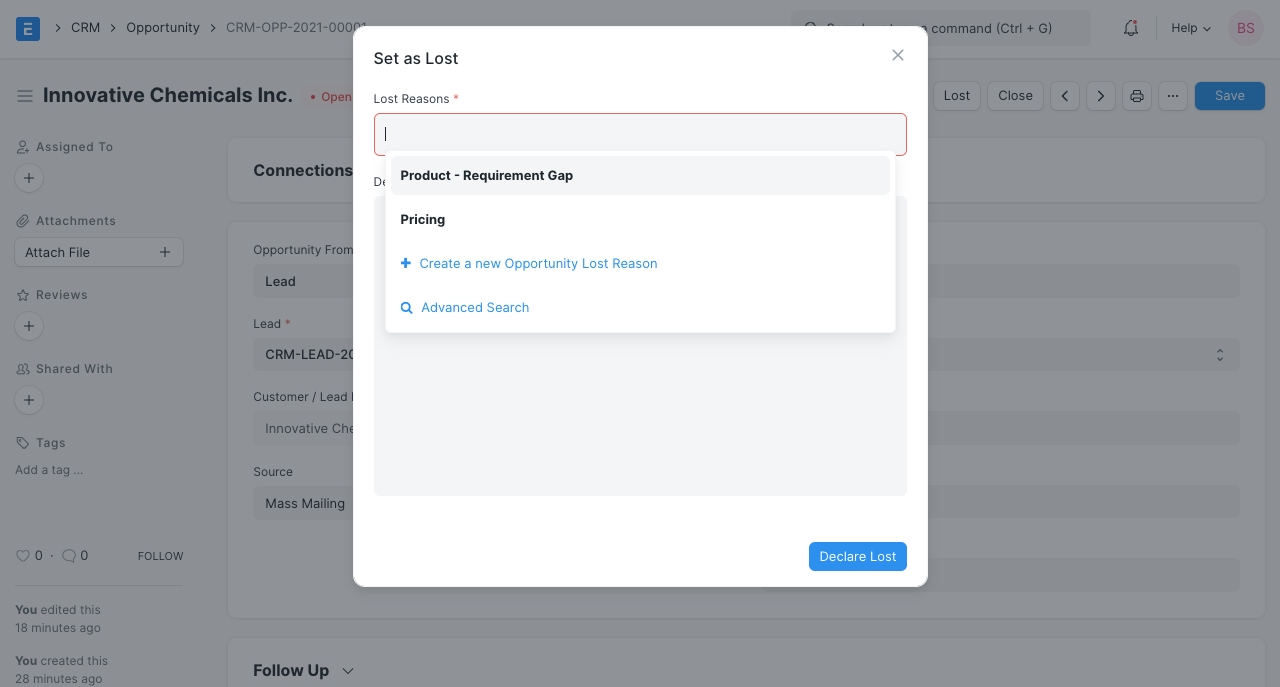1280x687 pixels.
Task: Click the print icon button
Action: 1137,96
